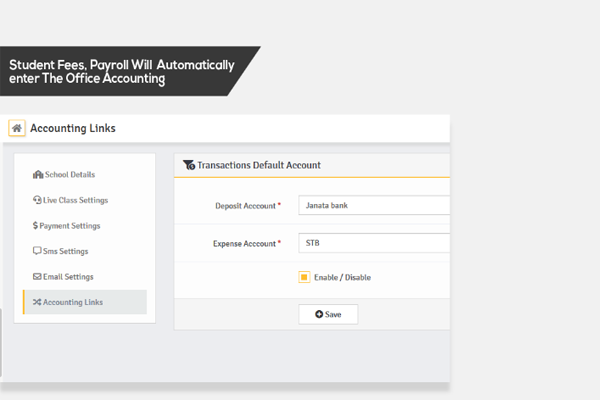Click the home icon beside Accounting Links
This screenshot has width=600, height=400.
point(17,128)
